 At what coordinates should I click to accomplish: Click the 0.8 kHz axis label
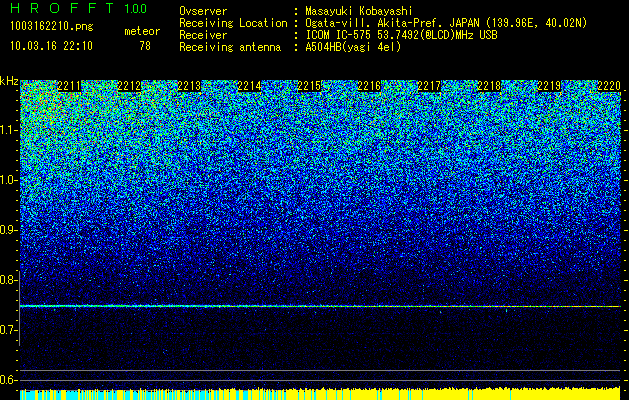(8, 280)
